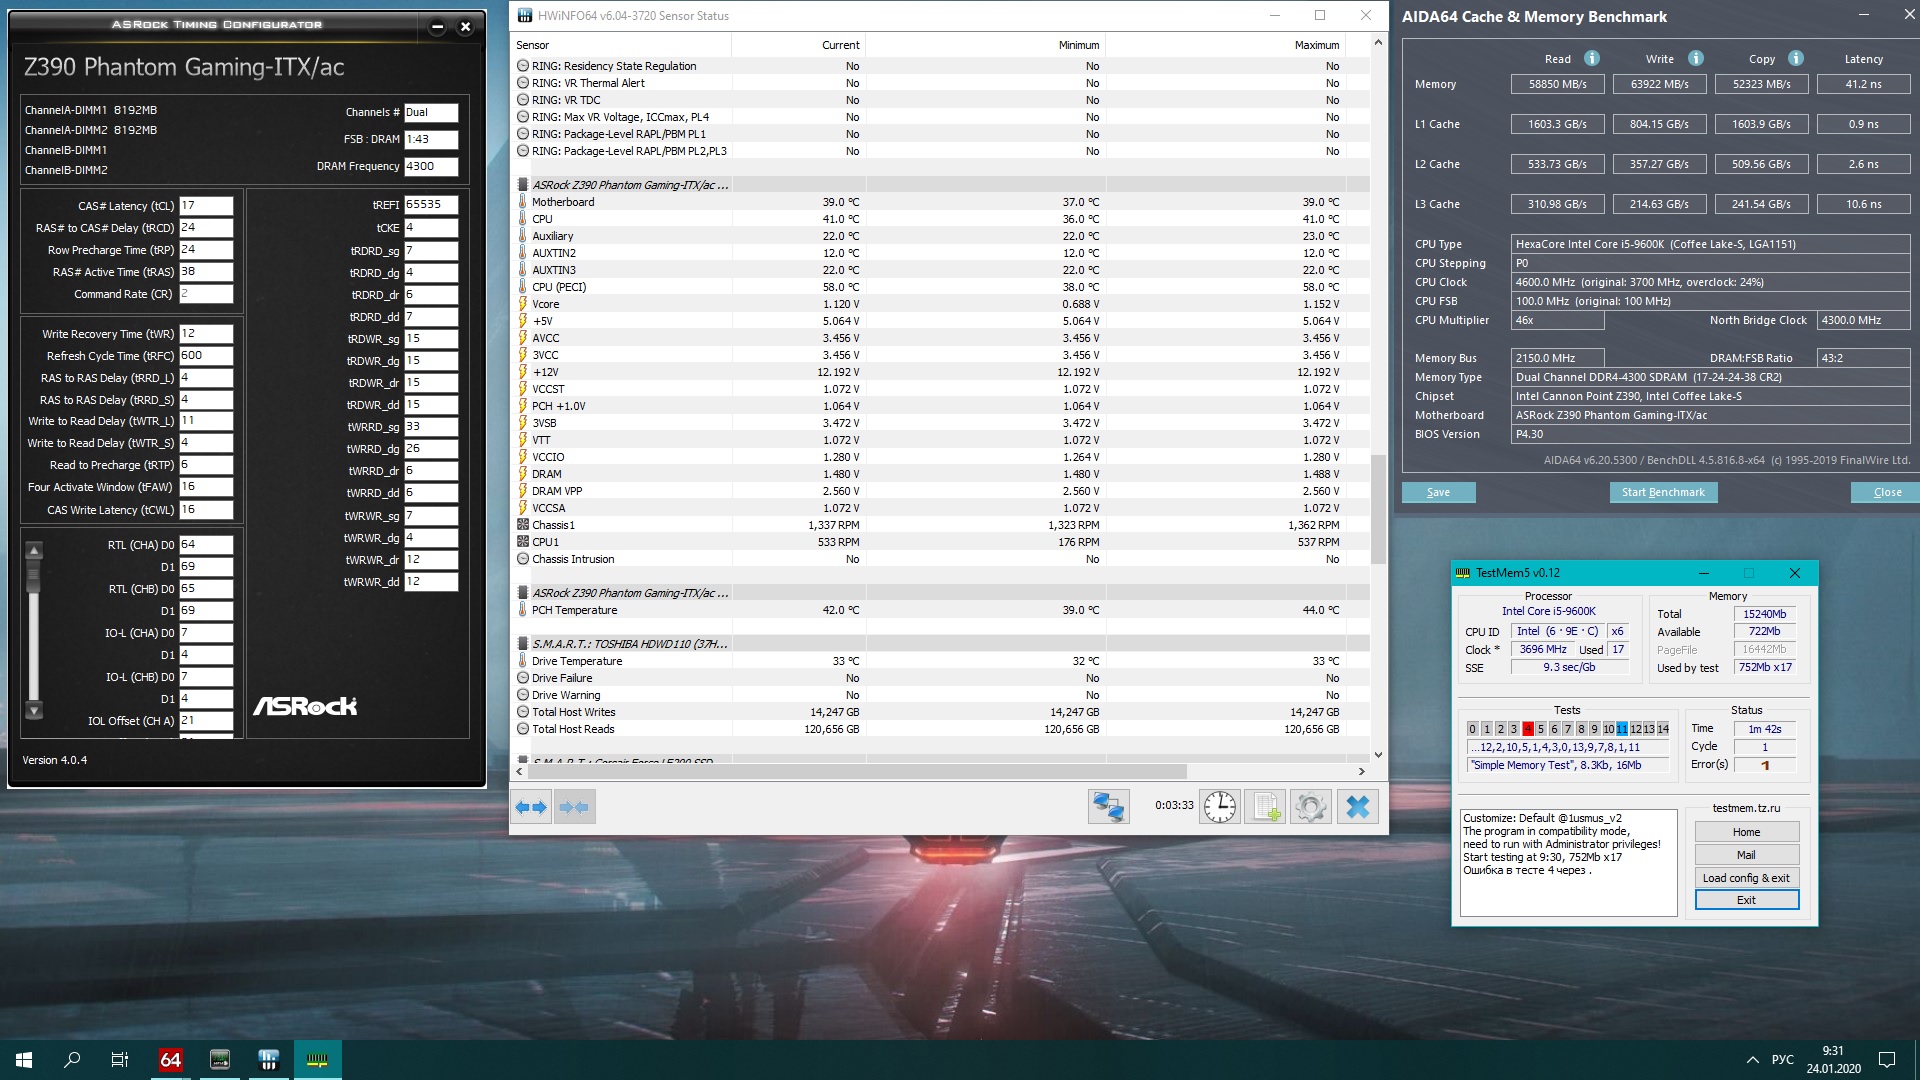Open the Home link button in TestMem5

[1746, 832]
